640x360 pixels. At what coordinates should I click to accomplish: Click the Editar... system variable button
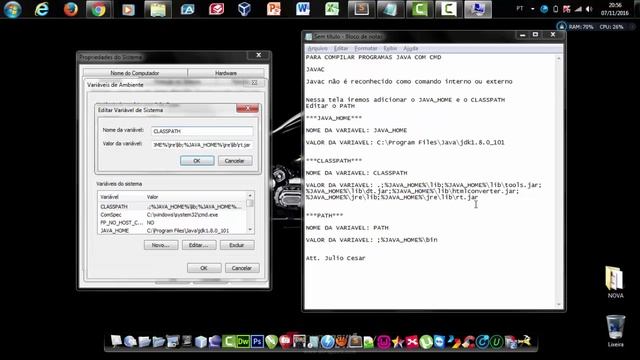point(198,245)
